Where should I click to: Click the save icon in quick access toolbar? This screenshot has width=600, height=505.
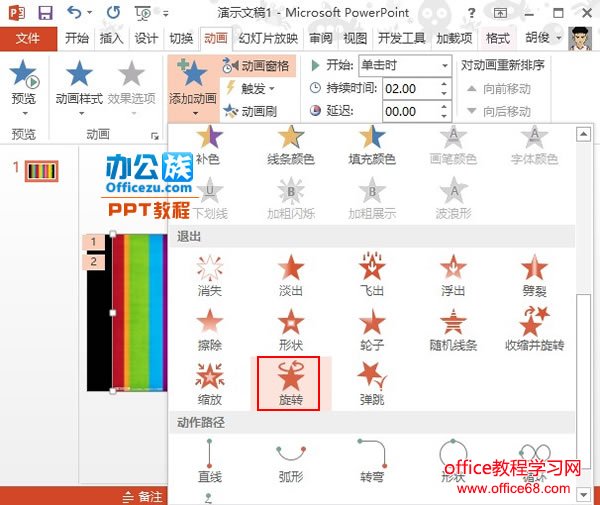45,13
